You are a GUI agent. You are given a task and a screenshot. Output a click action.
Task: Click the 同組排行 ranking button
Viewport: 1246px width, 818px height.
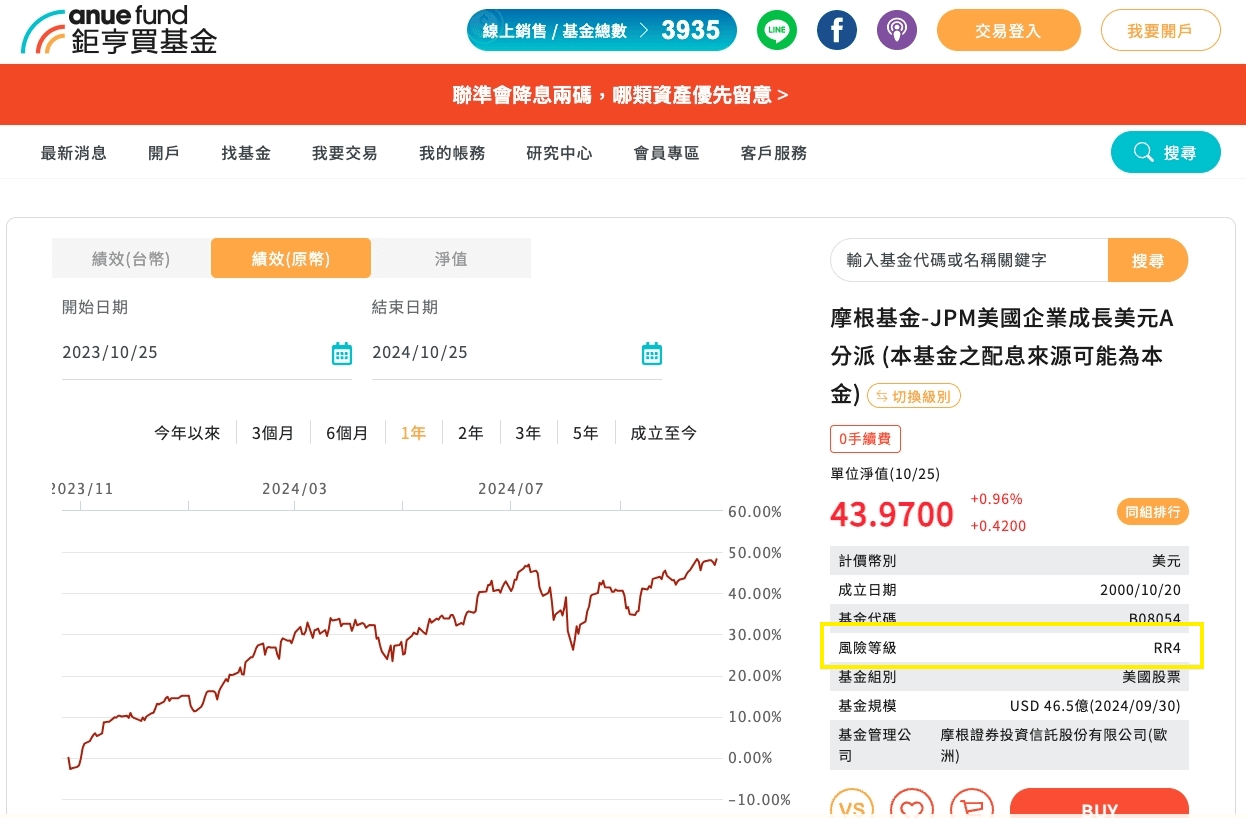(x=1153, y=512)
